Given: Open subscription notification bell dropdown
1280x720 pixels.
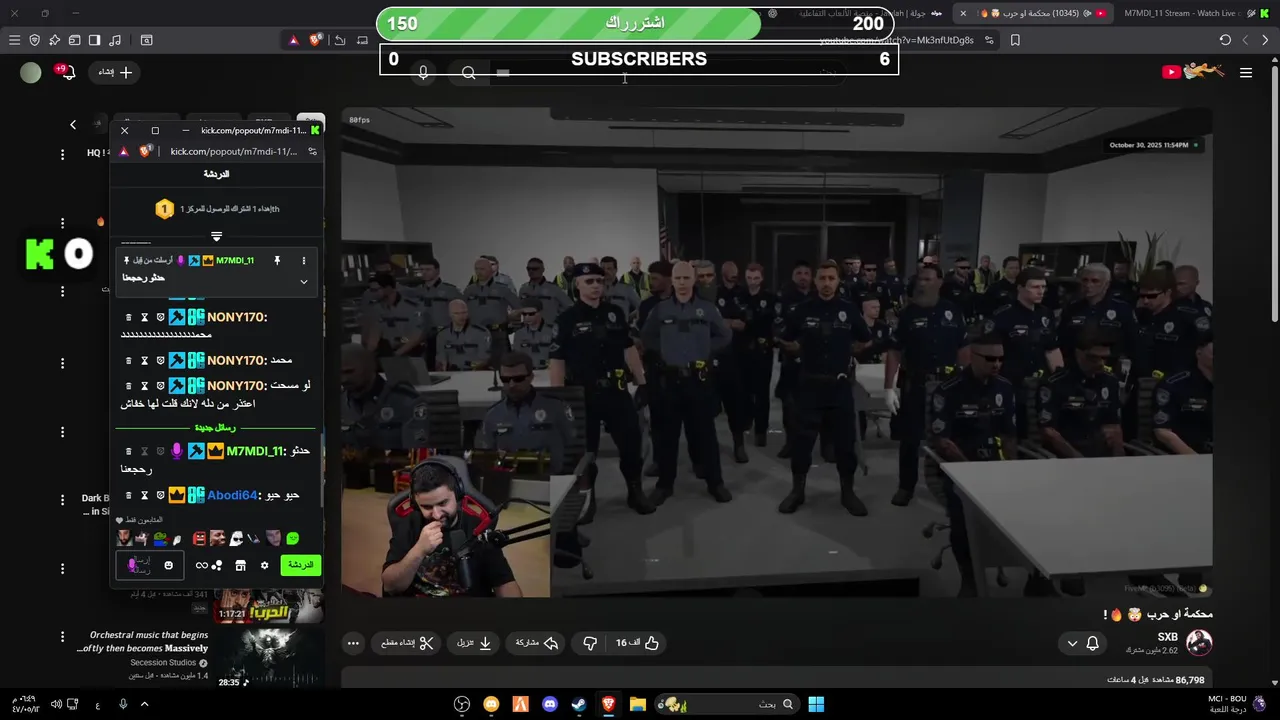Looking at the screenshot, I should coord(1082,643).
